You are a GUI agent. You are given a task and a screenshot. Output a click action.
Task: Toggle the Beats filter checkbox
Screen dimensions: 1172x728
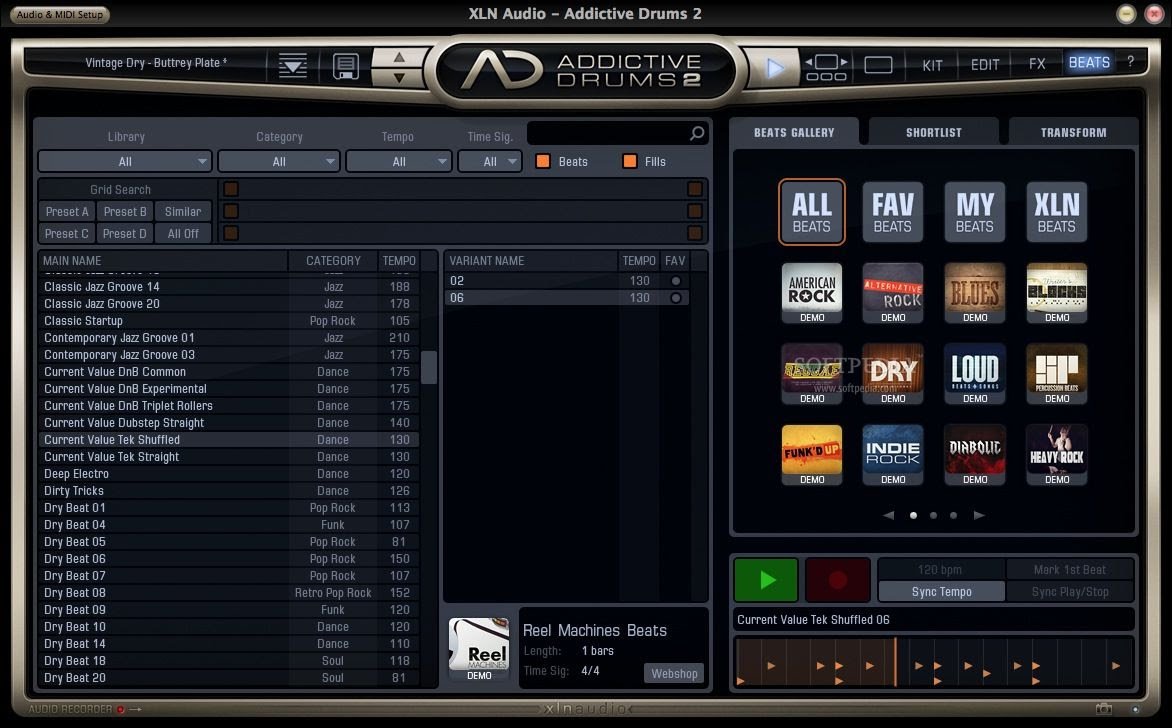click(x=541, y=161)
